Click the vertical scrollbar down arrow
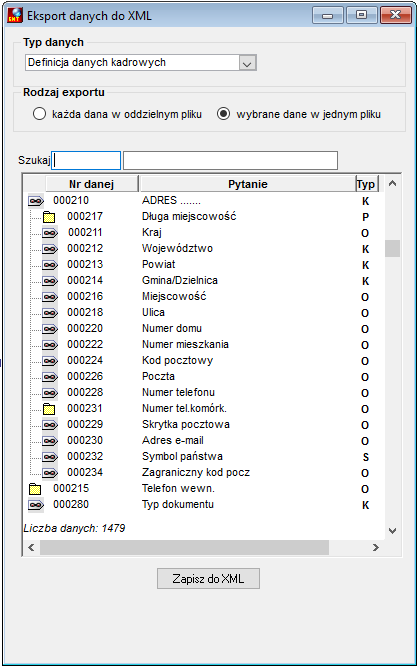417x667 pixels. coord(393,530)
